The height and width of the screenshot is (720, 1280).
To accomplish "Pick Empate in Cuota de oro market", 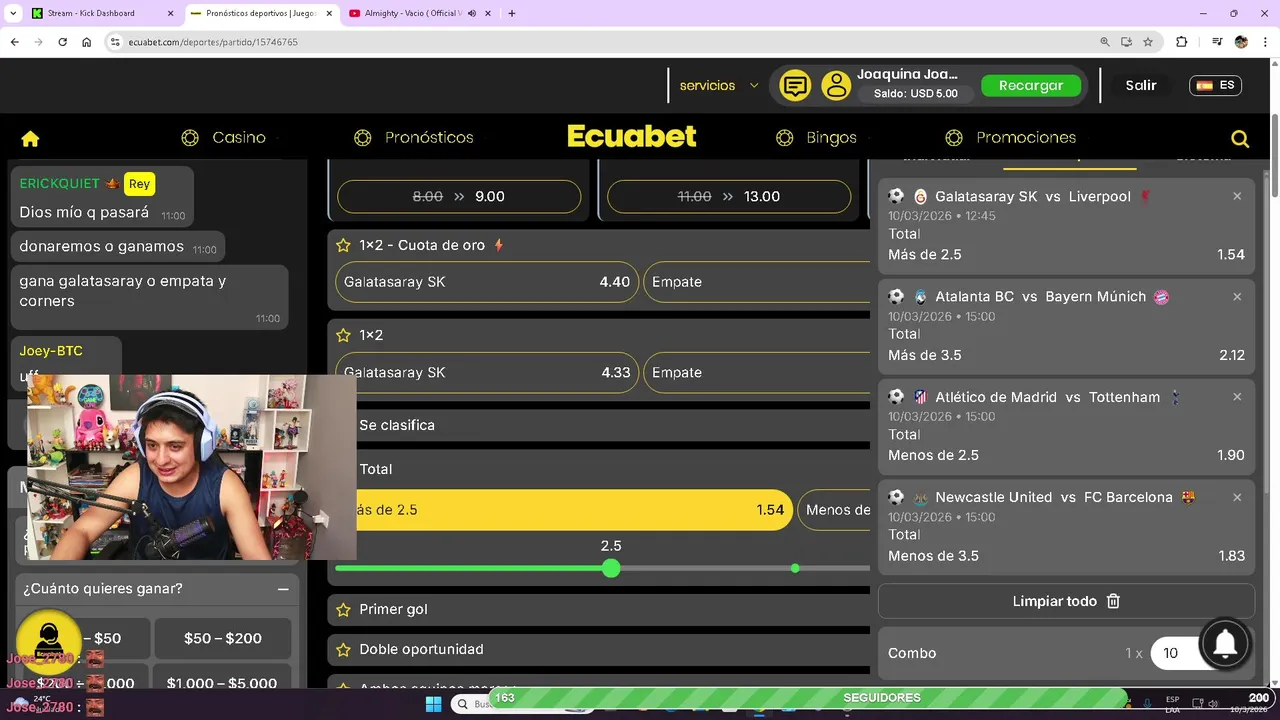I will [757, 282].
